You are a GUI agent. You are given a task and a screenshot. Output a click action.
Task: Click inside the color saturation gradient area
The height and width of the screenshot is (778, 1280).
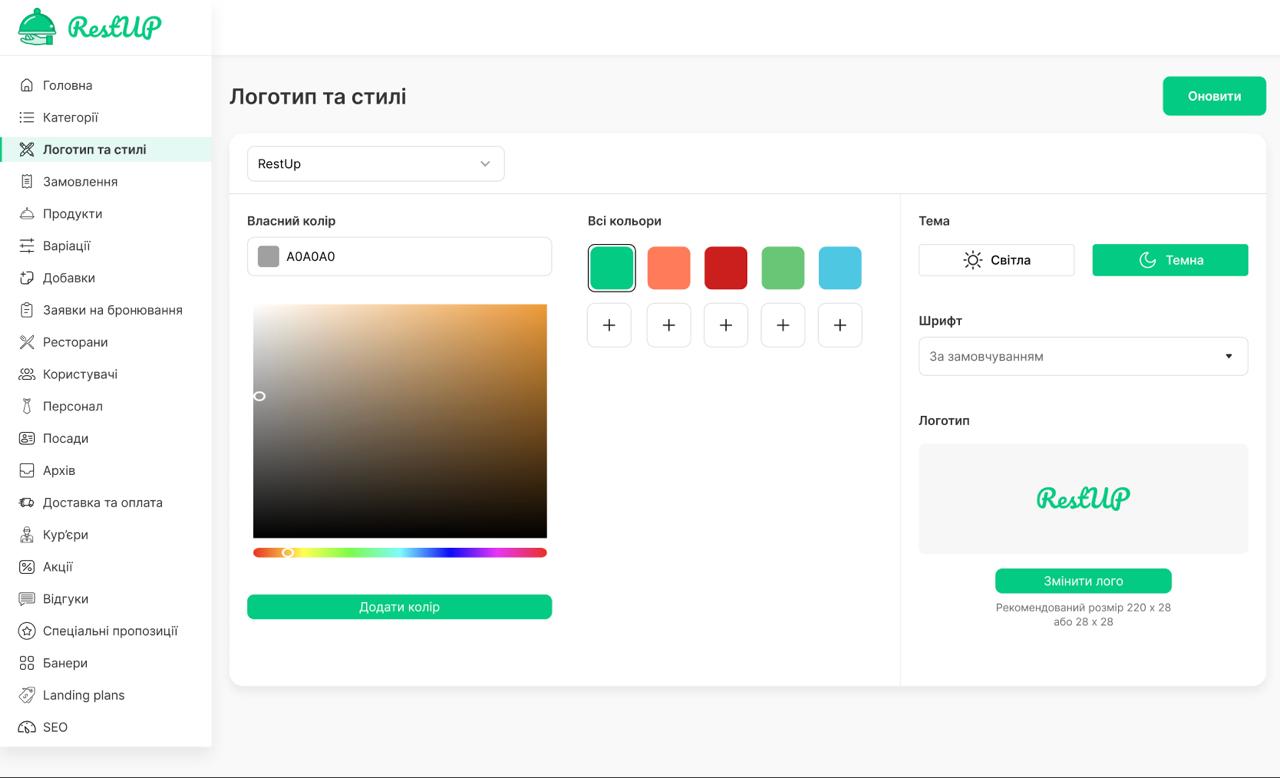click(x=400, y=421)
